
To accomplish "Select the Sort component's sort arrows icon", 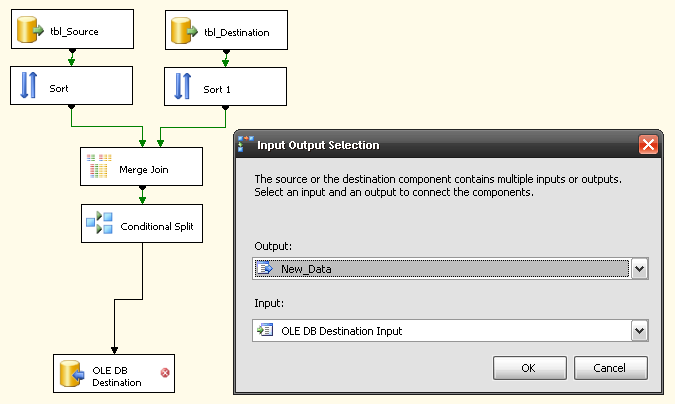I will click(29, 87).
